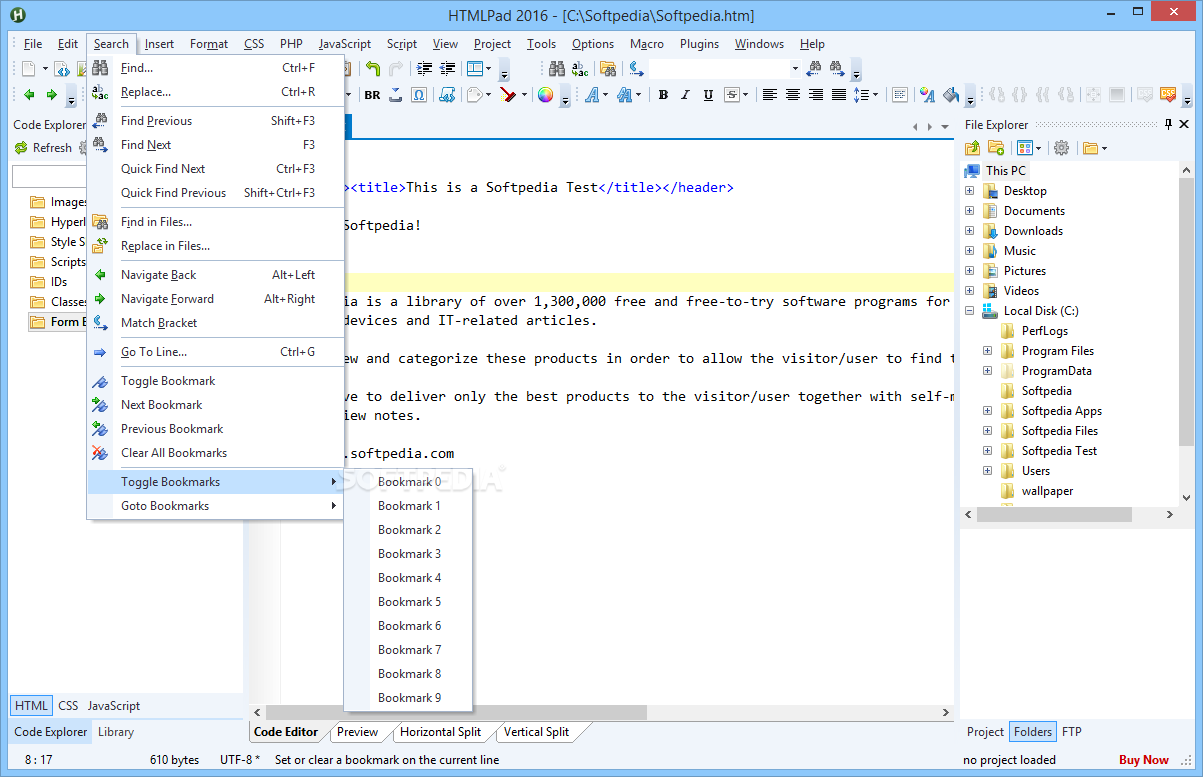Open the Goto Bookmarks submenu
Viewport: 1203px width, 777px height.
pos(216,506)
